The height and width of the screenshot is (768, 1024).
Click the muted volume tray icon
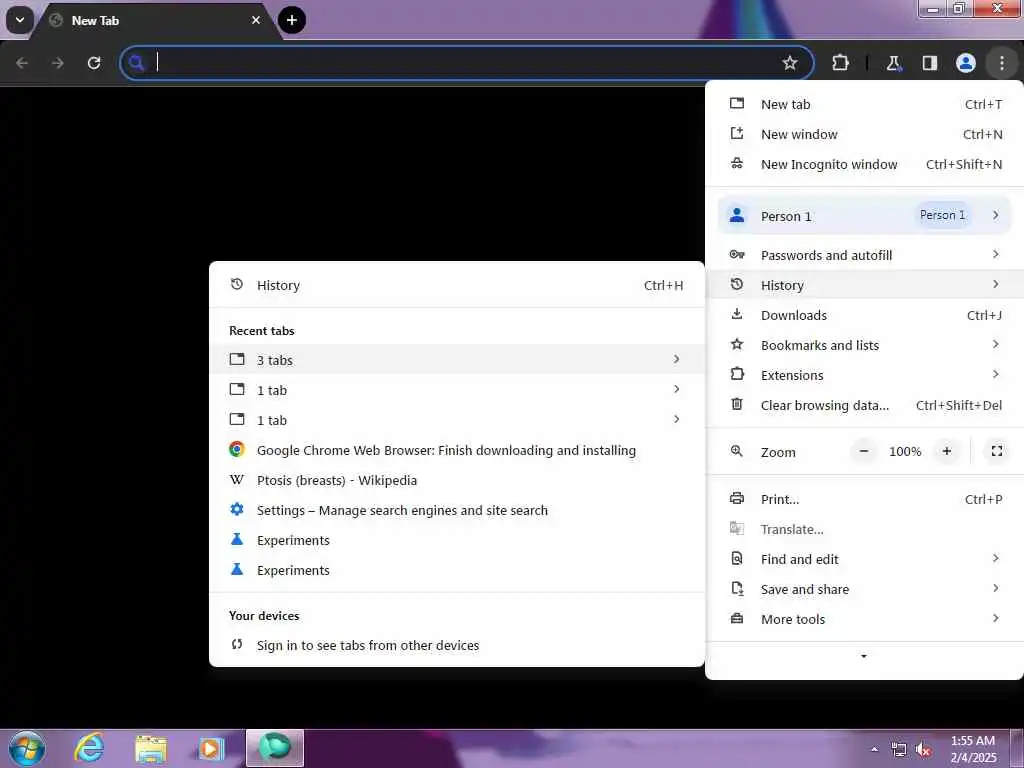coord(923,750)
